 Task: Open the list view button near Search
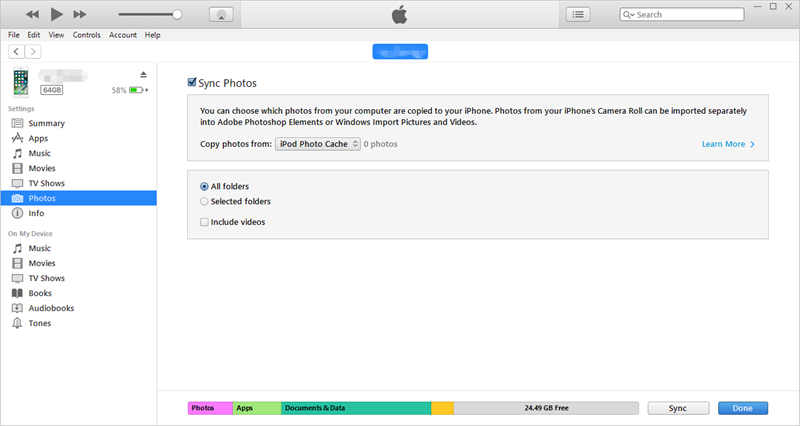[x=578, y=14]
